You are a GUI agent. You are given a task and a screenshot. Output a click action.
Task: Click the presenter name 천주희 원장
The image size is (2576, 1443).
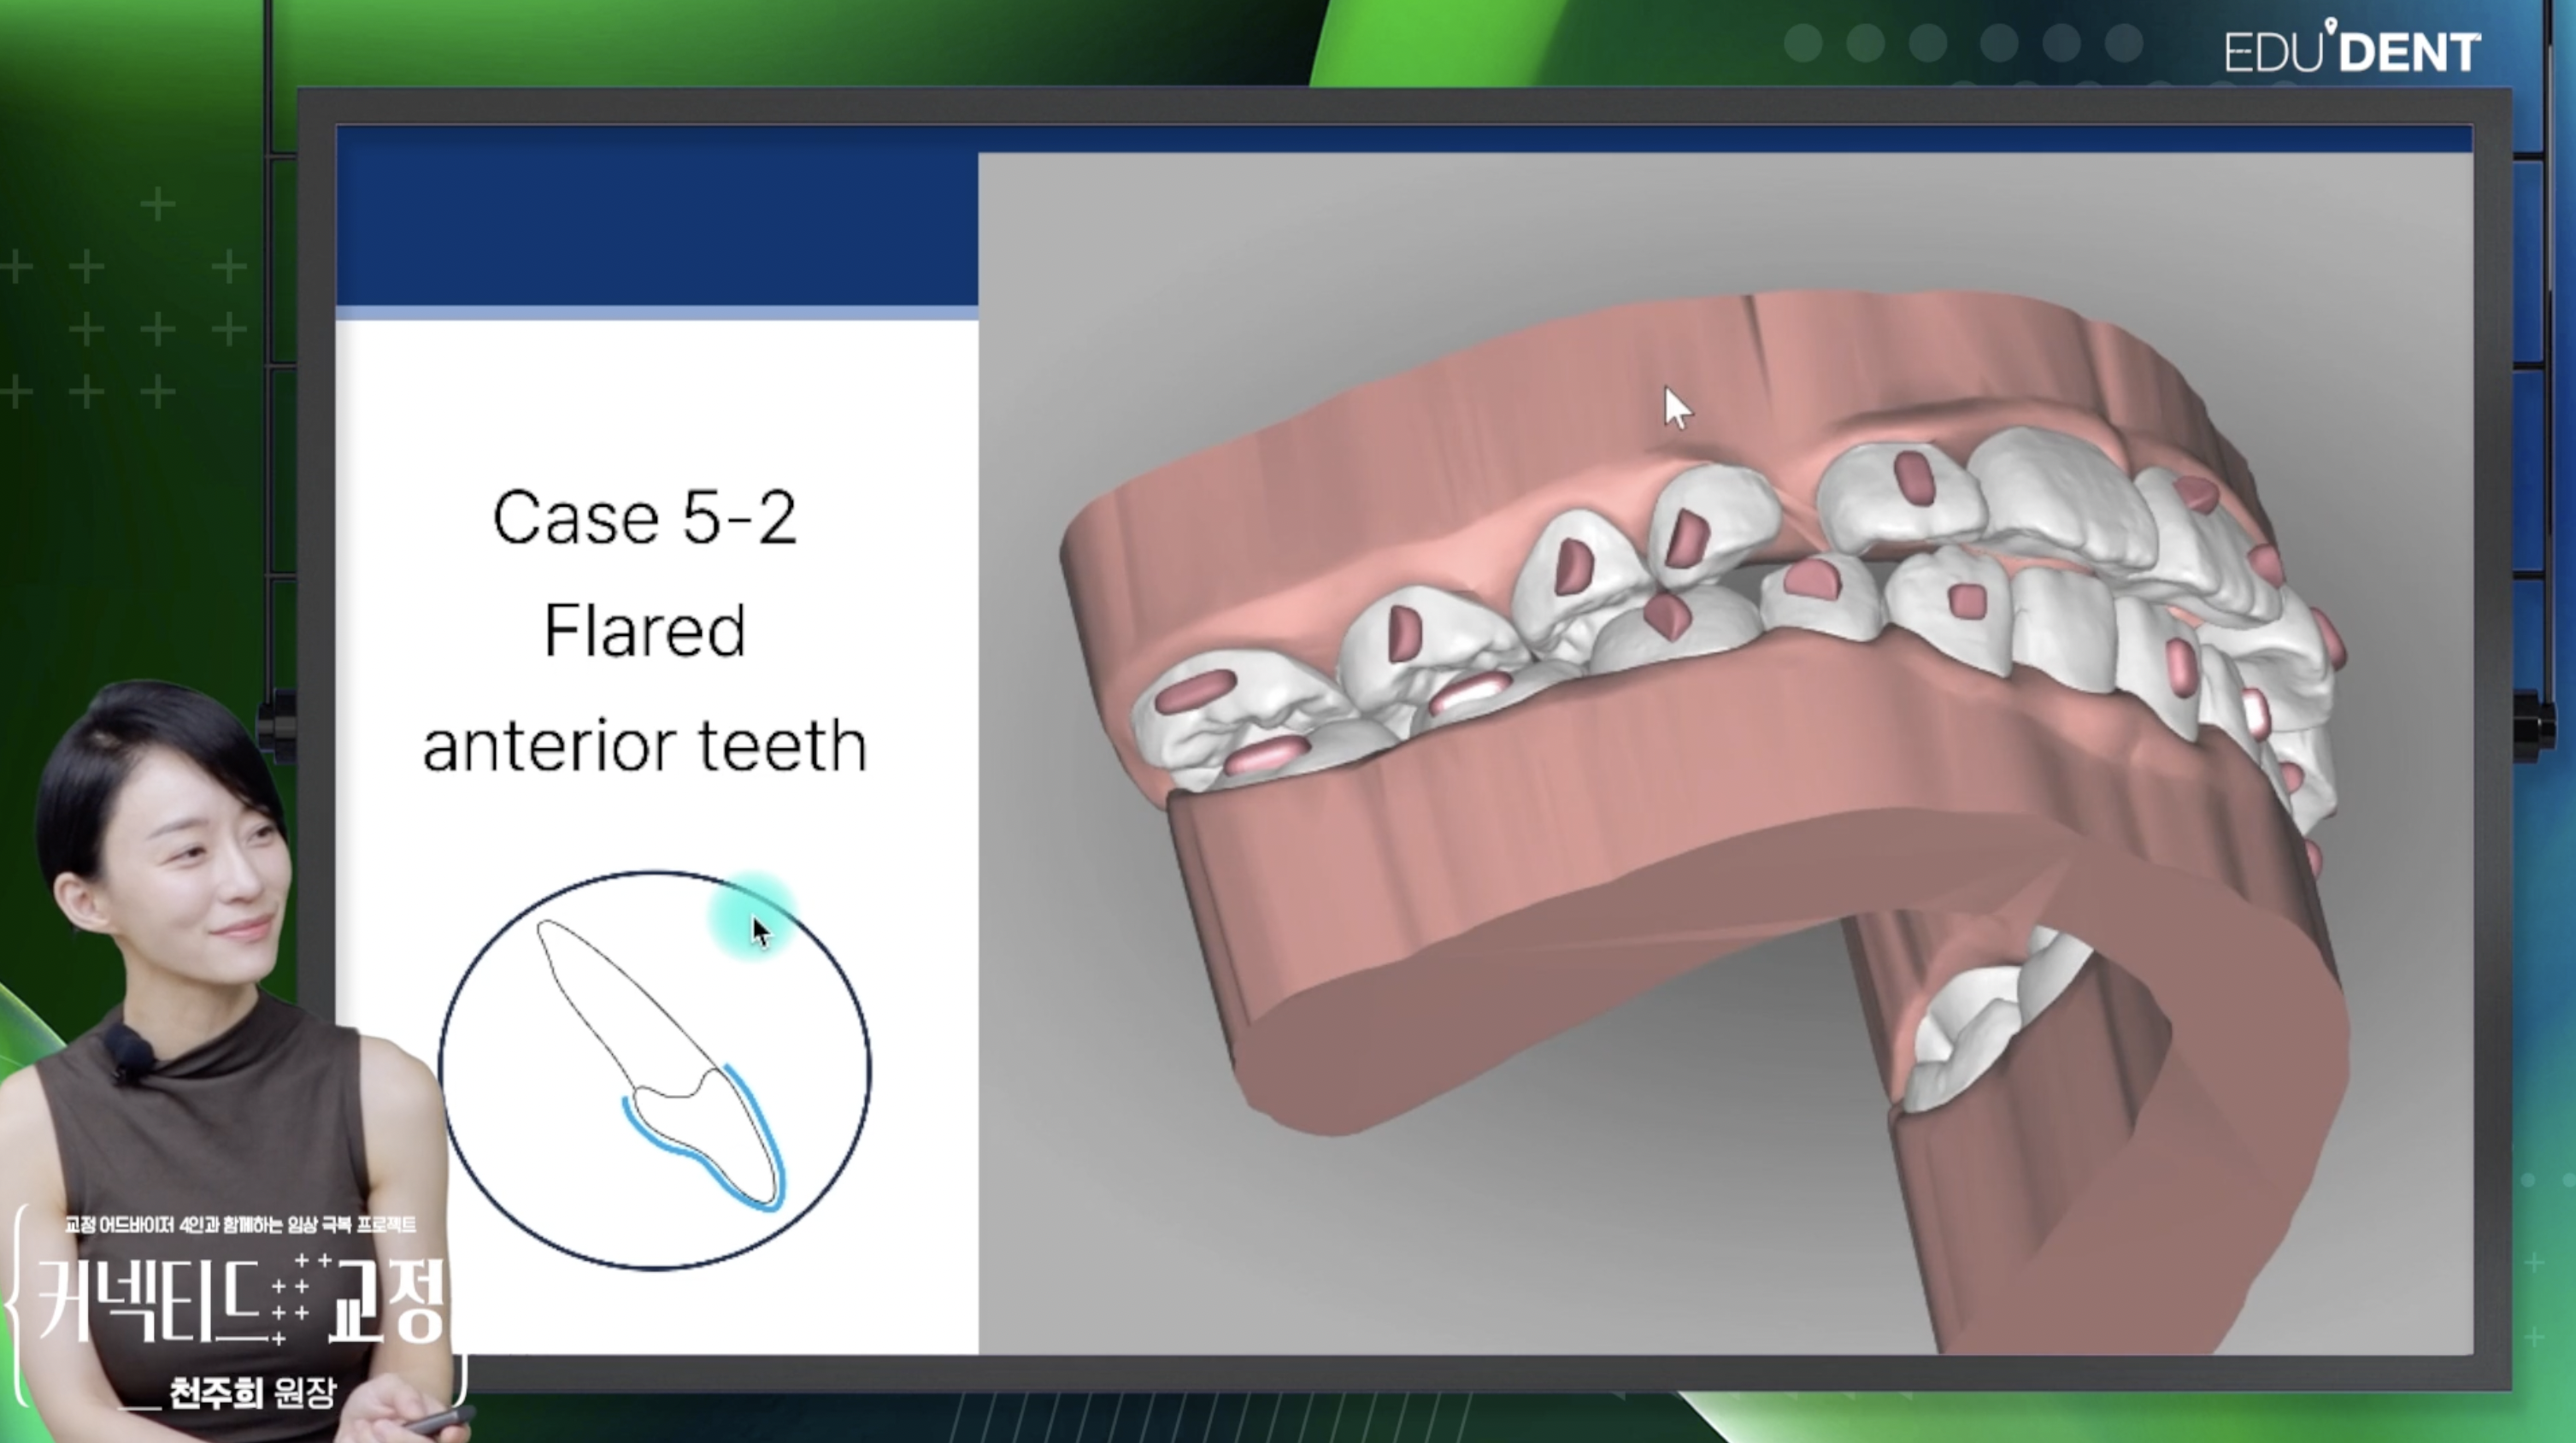tap(252, 1392)
